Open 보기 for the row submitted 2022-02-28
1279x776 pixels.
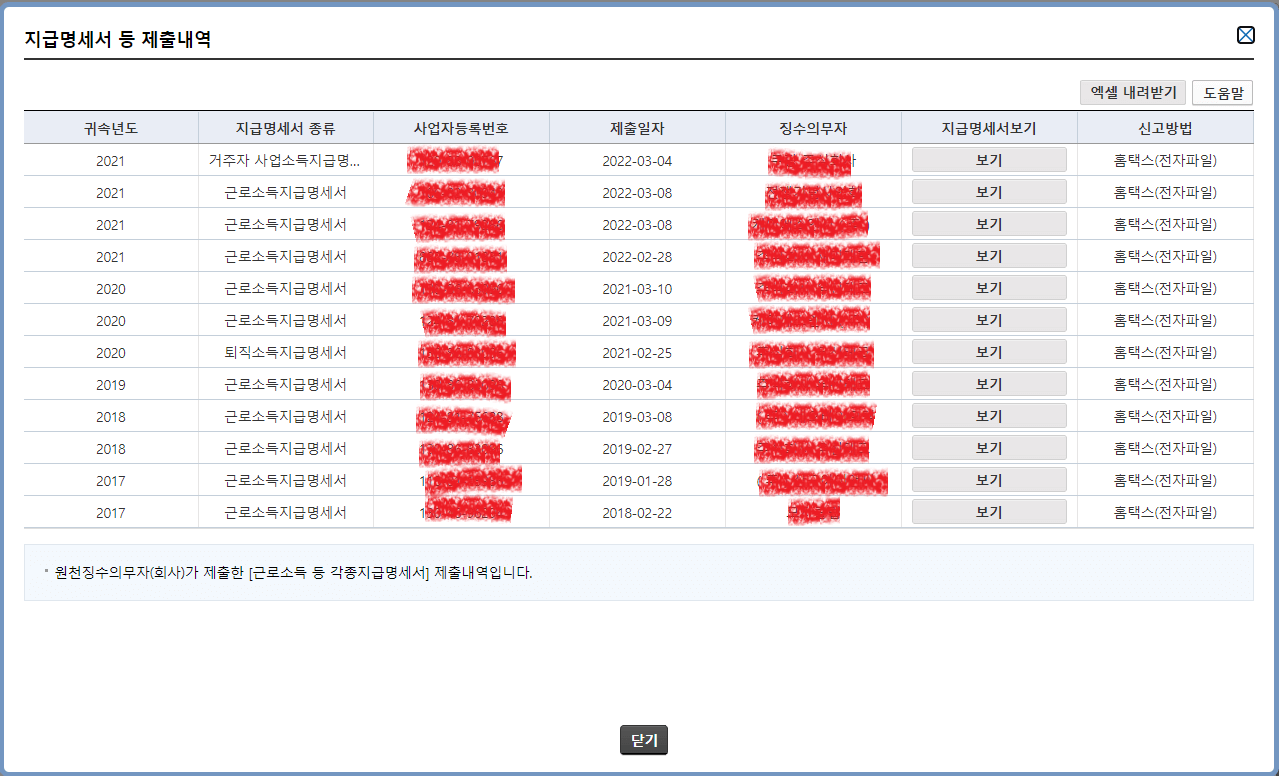[x=988, y=255]
